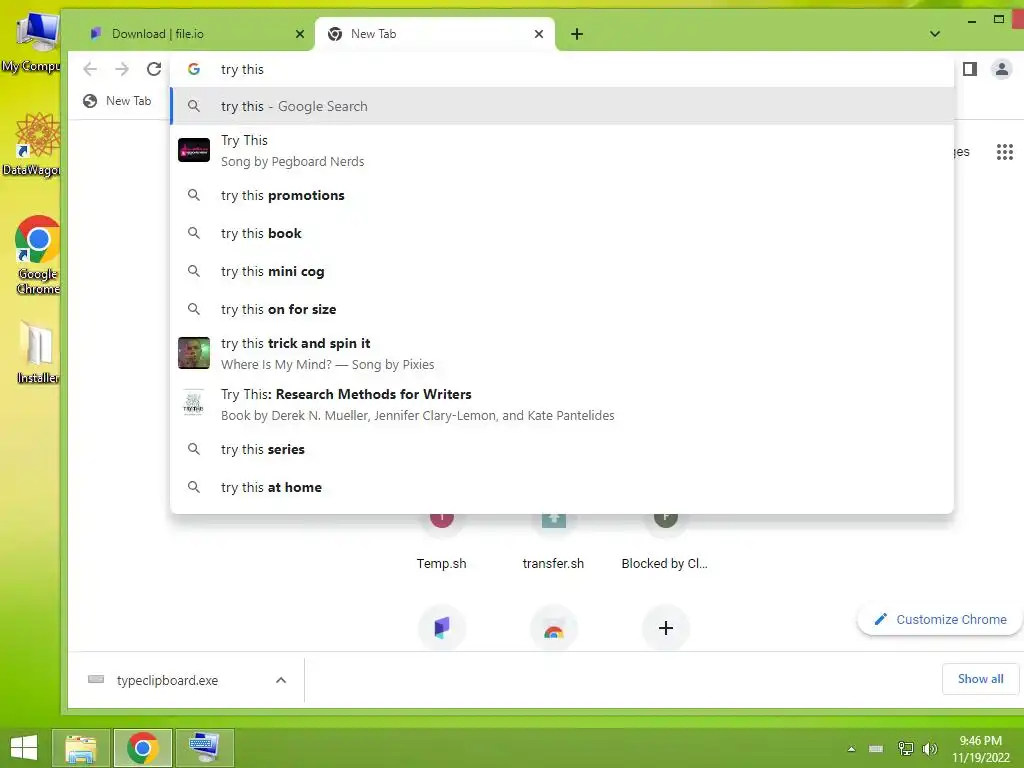Click the Chrome taskbar icon
Screen dimensions: 1024x768
[142, 748]
